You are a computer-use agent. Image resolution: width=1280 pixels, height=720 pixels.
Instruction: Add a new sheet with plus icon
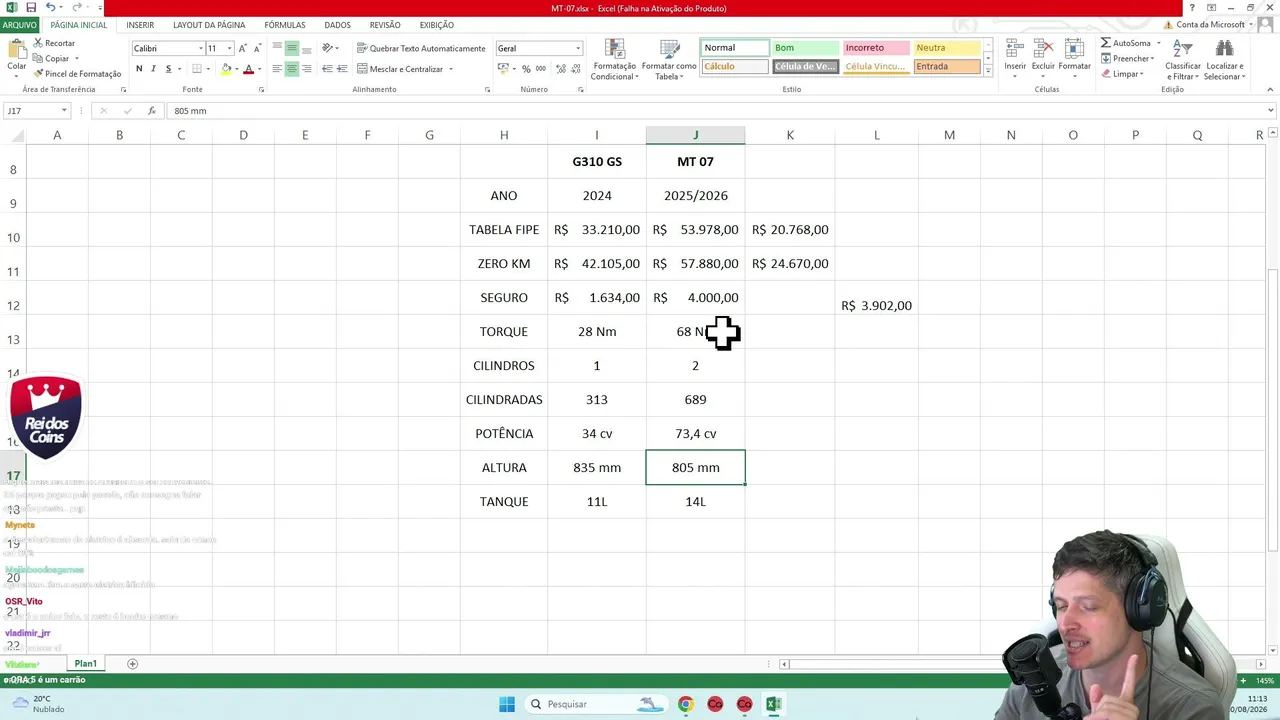pos(132,664)
